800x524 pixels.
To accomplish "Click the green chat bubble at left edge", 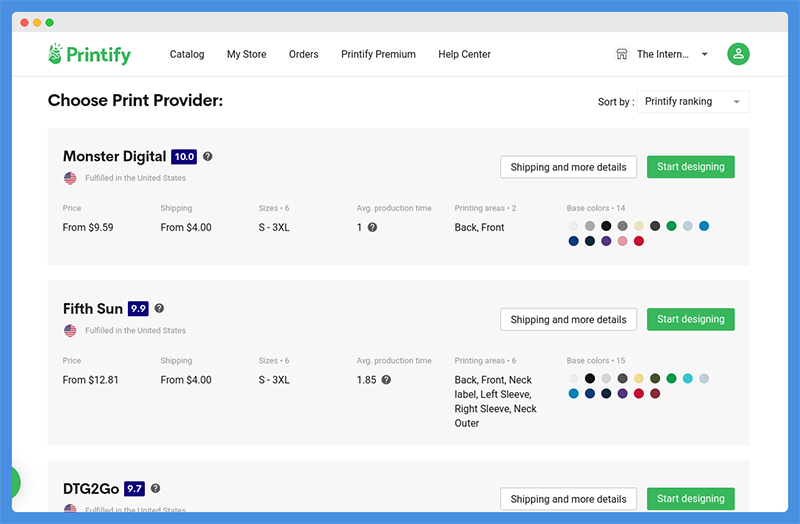I will pyautogui.click(x=16, y=482).
